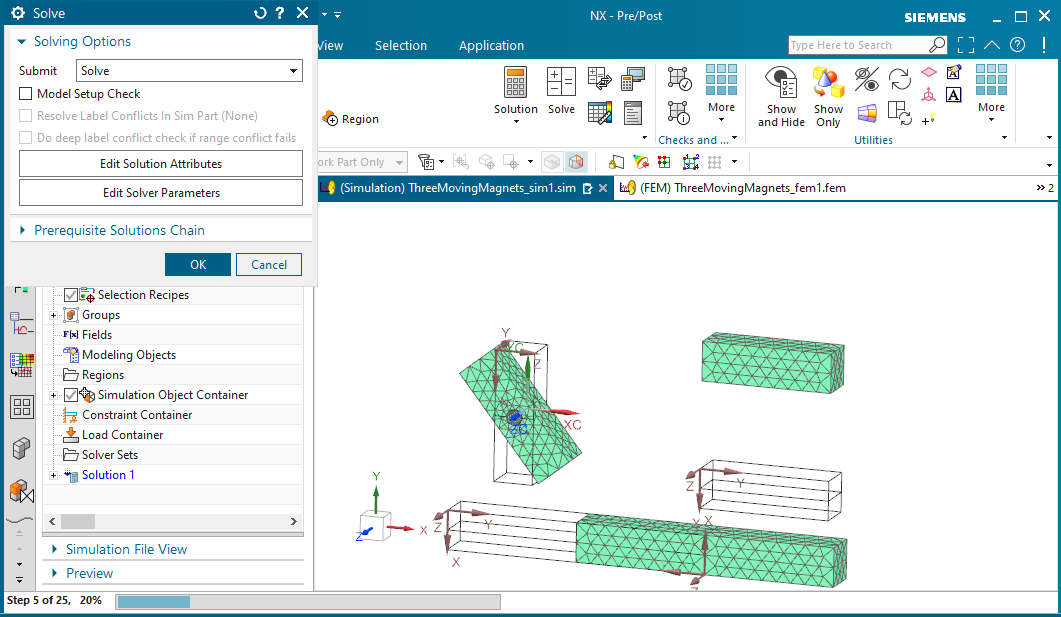Switch to ThreeMovingMagnets_fem1.fem tab
Screen dimensions: 1061x617
(735, 188)
